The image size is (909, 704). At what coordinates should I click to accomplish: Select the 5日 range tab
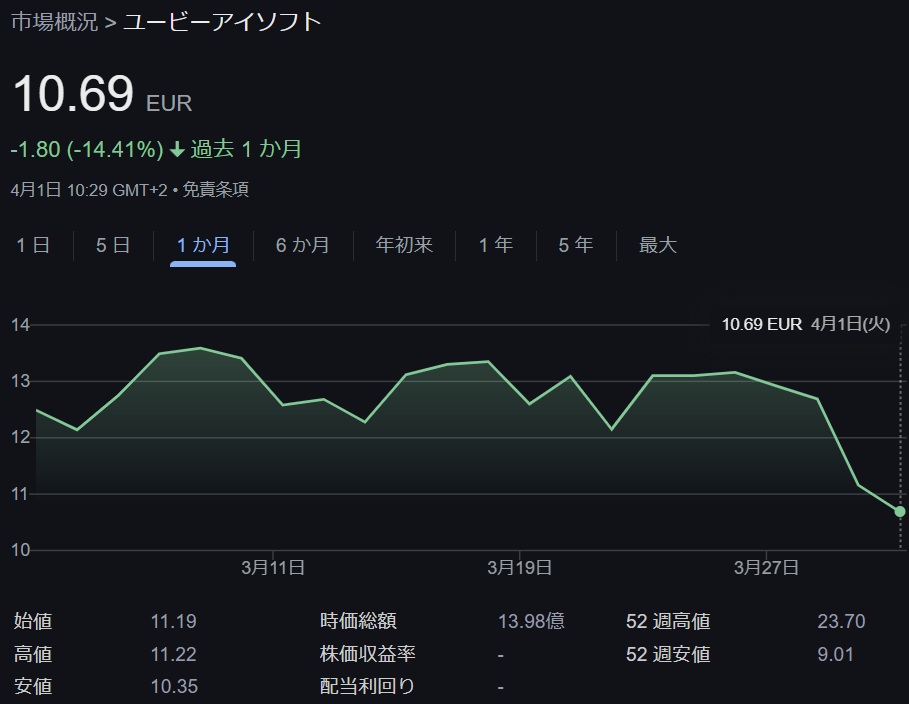pos(113,245)
